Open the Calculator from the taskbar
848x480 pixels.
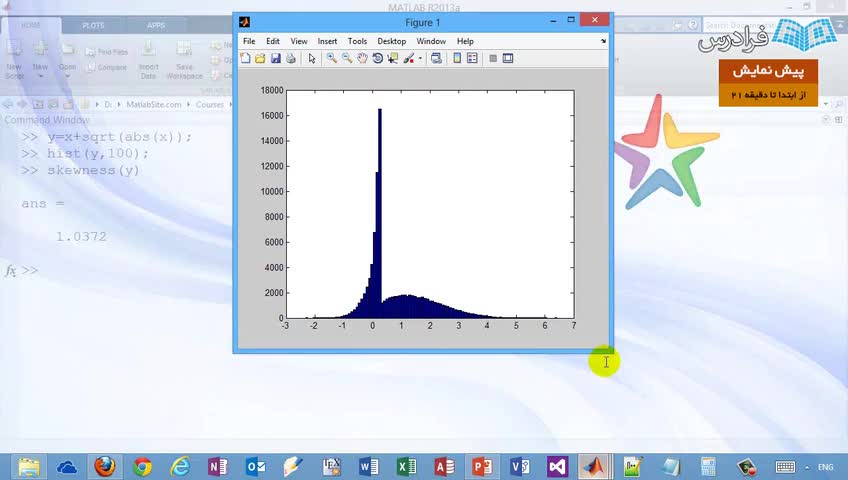click(x=708, y=467)
